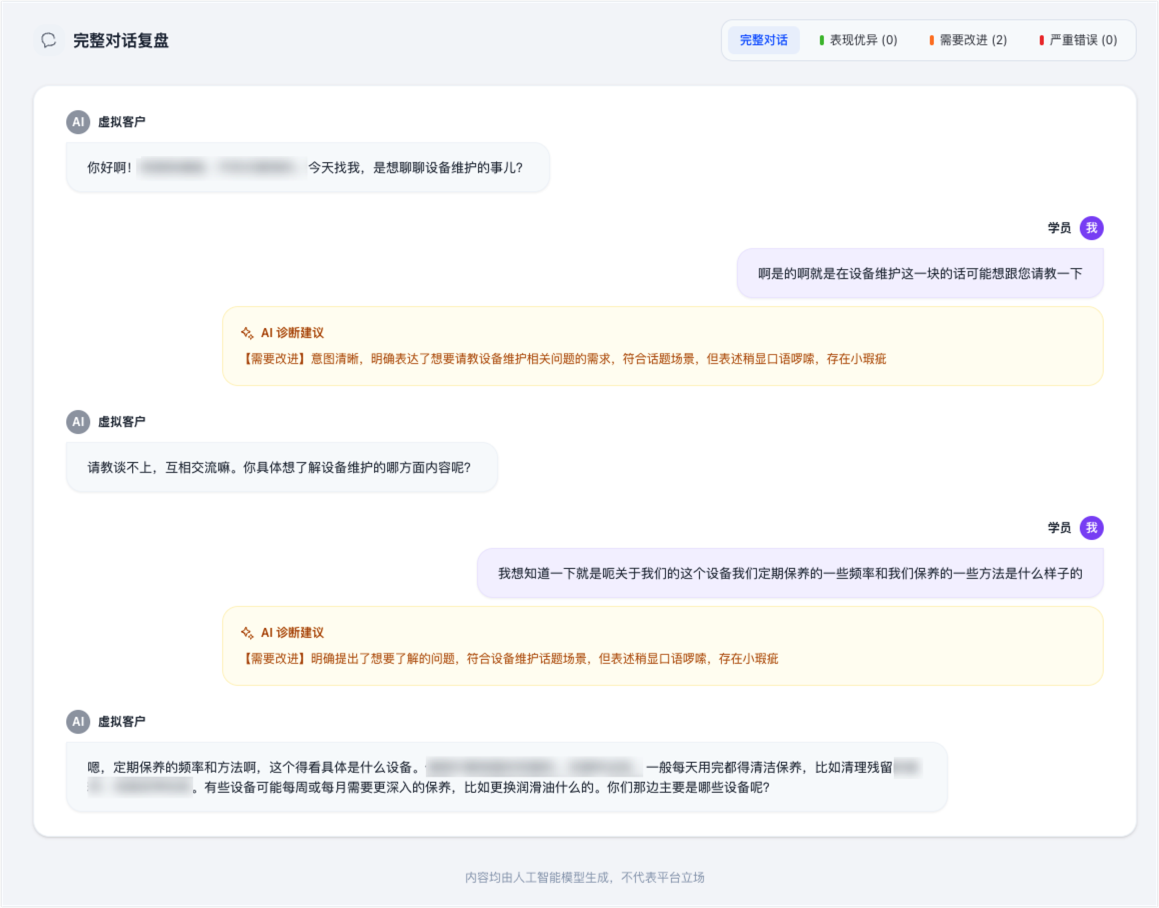1159x908 pixels.
Task: Switch to the 完整对话 tab
Action: pyautogui.click(x=764, y=40)
